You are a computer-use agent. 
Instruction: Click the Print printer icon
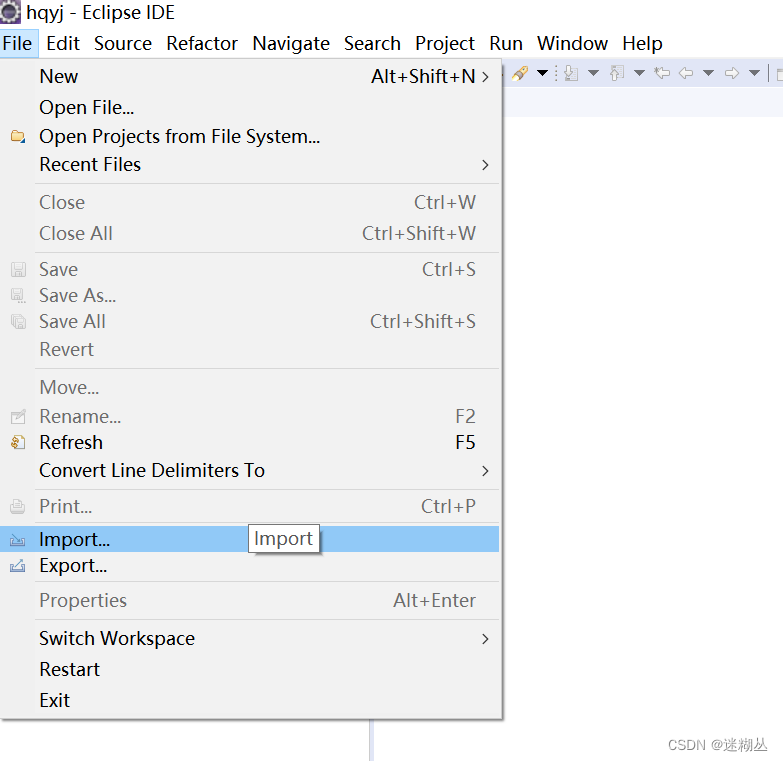click(18, 506)
